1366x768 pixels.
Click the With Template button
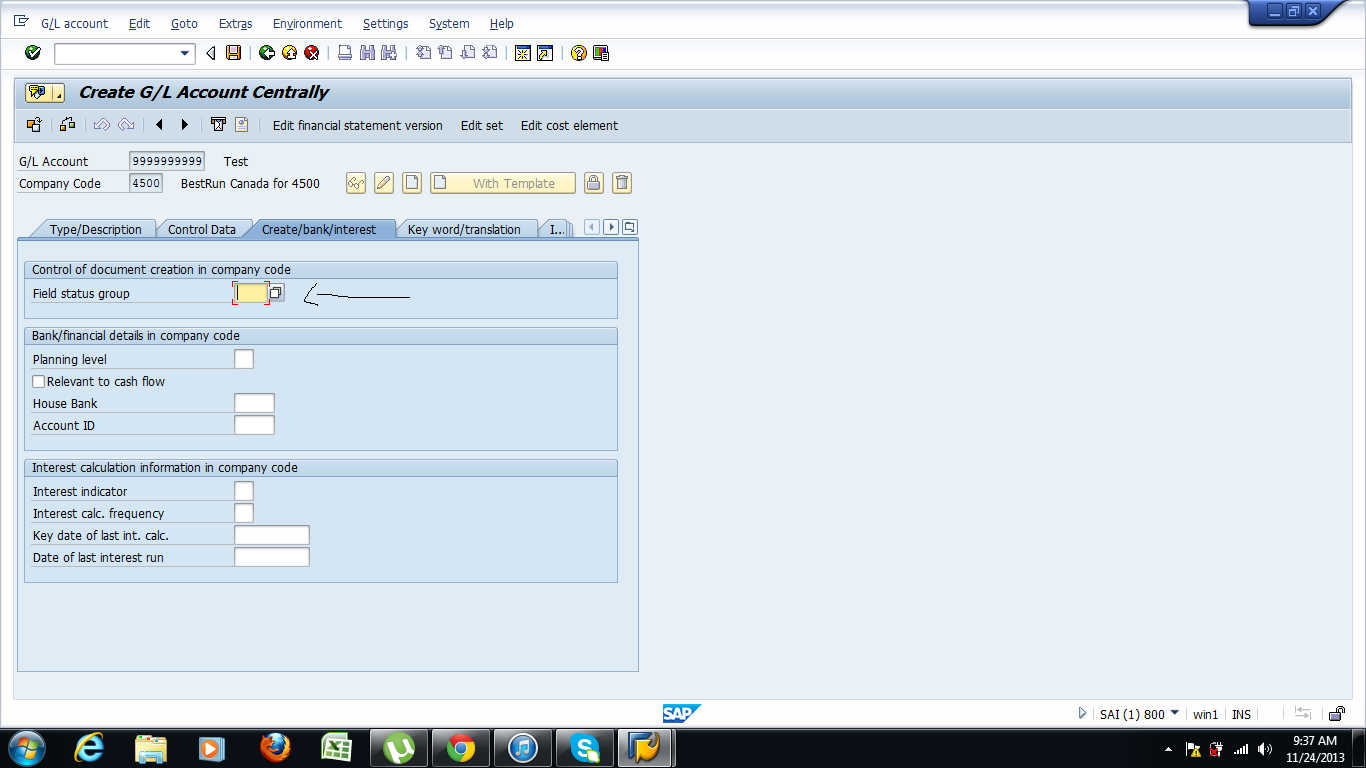point(502,183)
